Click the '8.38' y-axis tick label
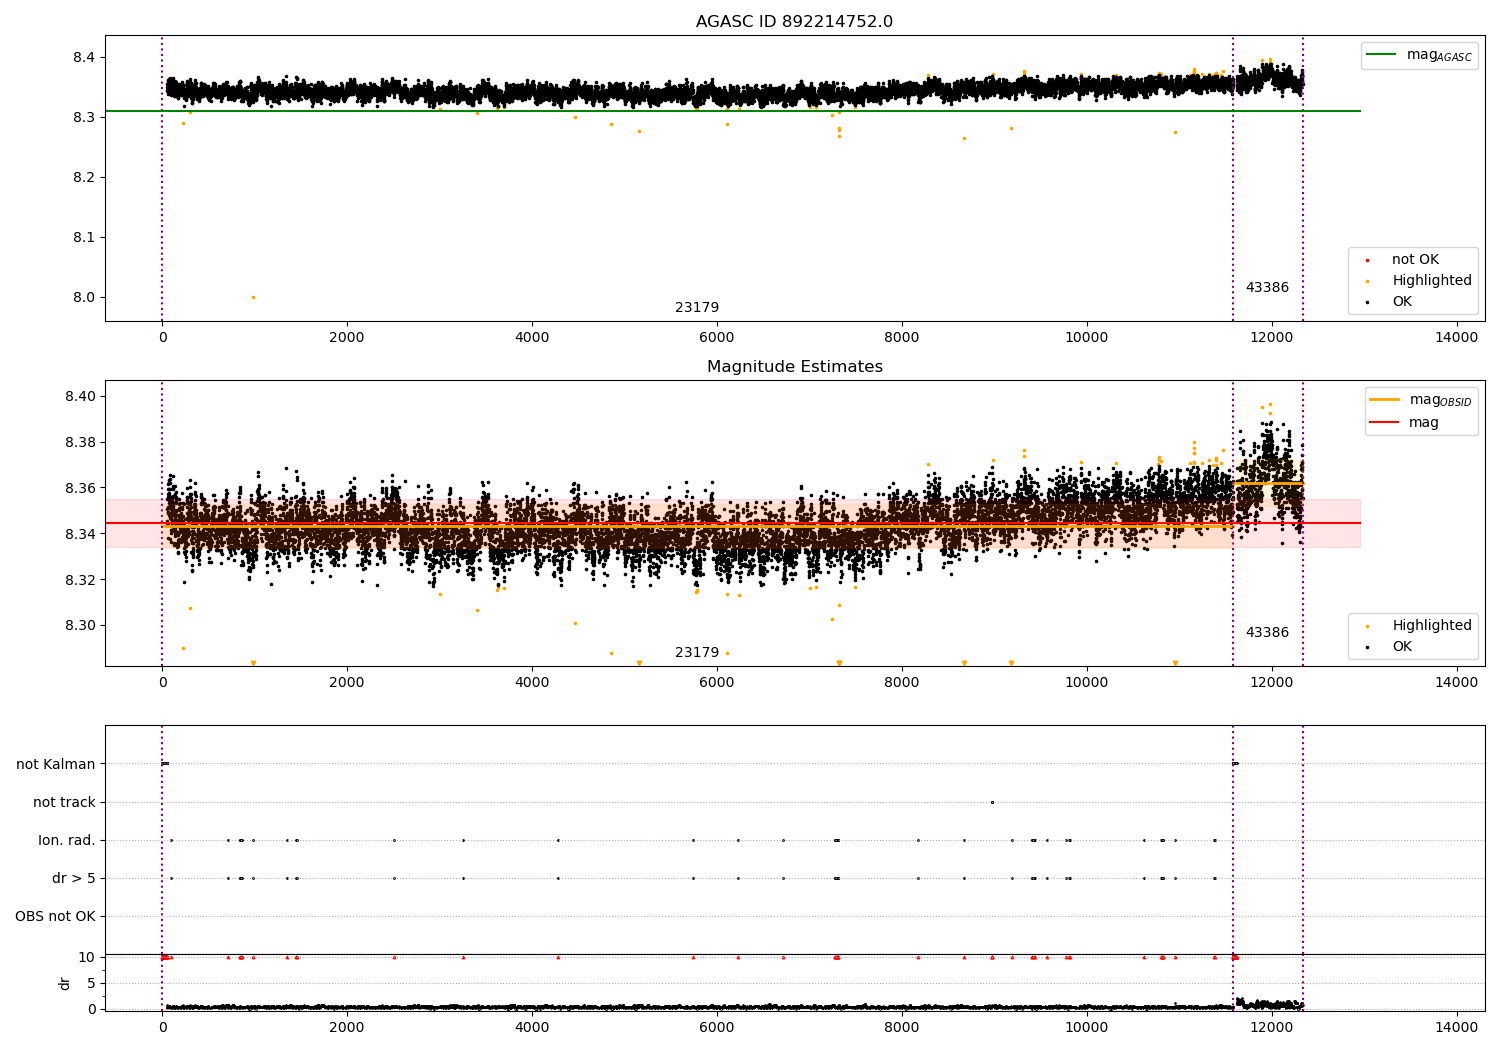 coord(80,442)
